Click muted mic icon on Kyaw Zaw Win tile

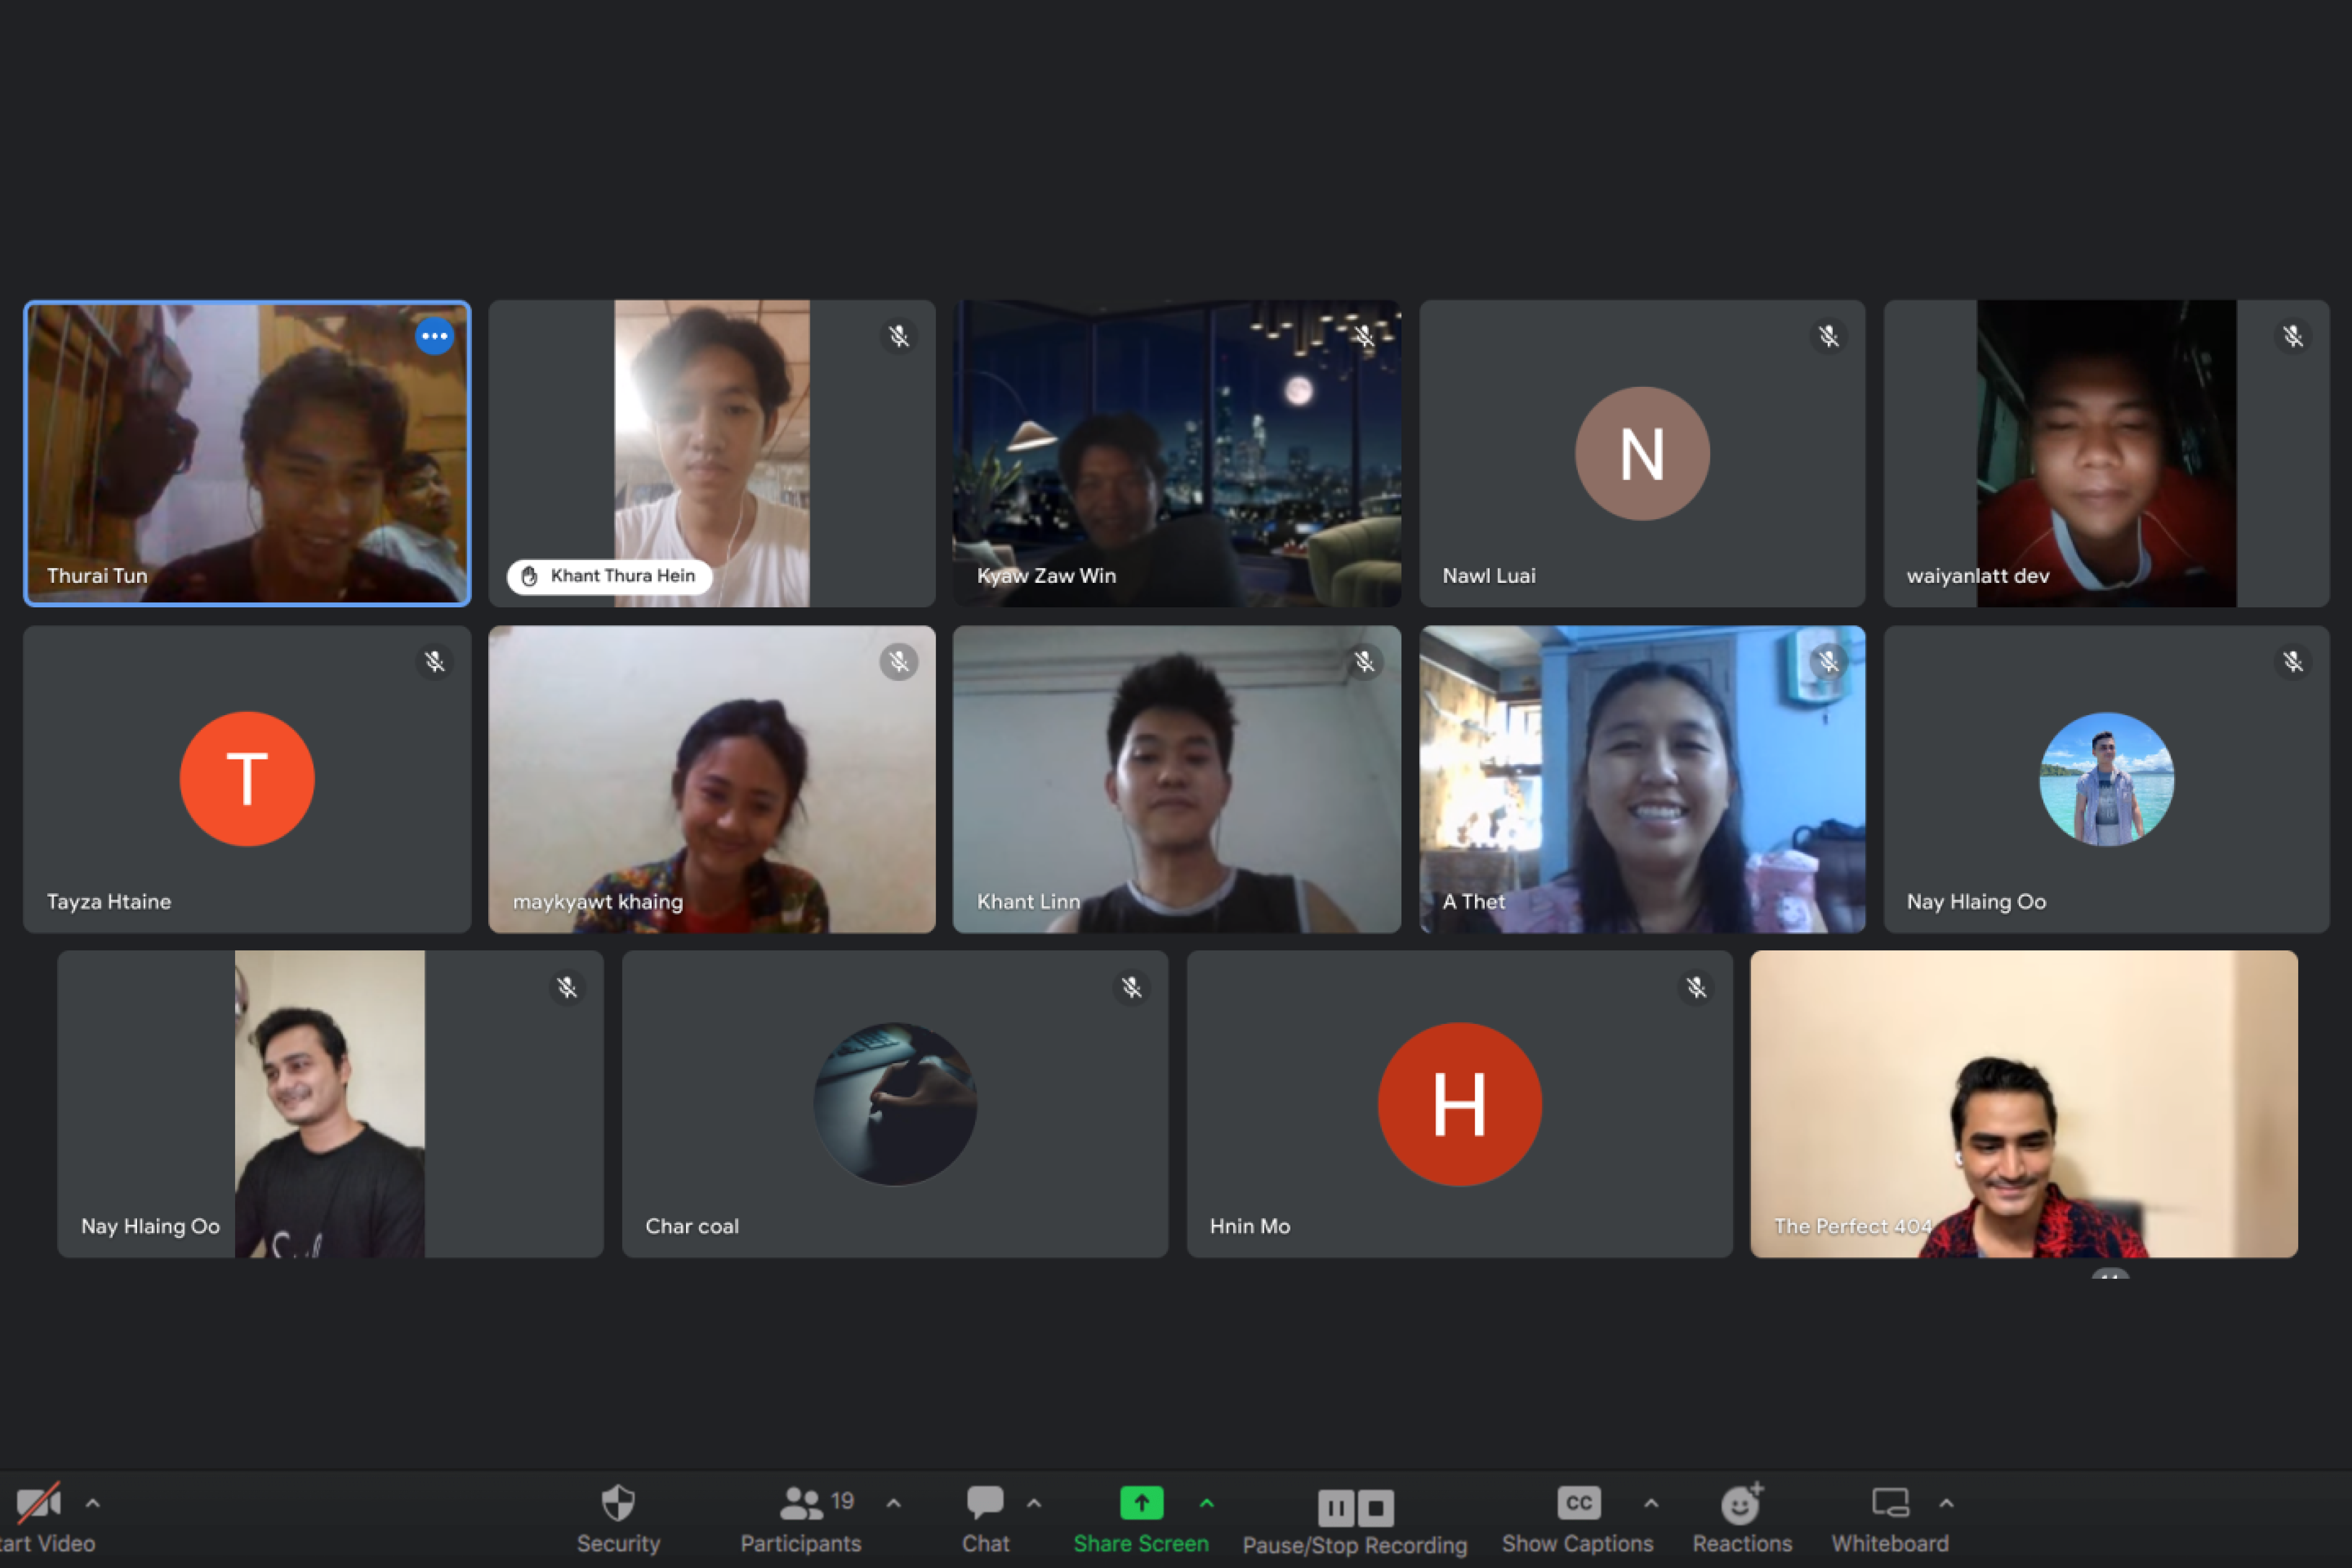pyautogui.click(x=1364, y=336)
